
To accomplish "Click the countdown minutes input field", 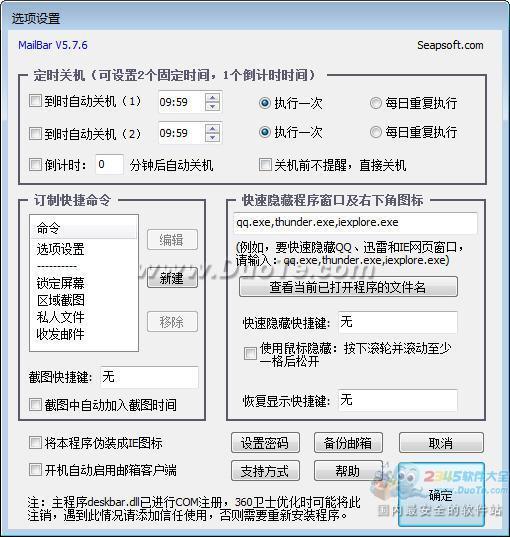I will click(109, 164).
